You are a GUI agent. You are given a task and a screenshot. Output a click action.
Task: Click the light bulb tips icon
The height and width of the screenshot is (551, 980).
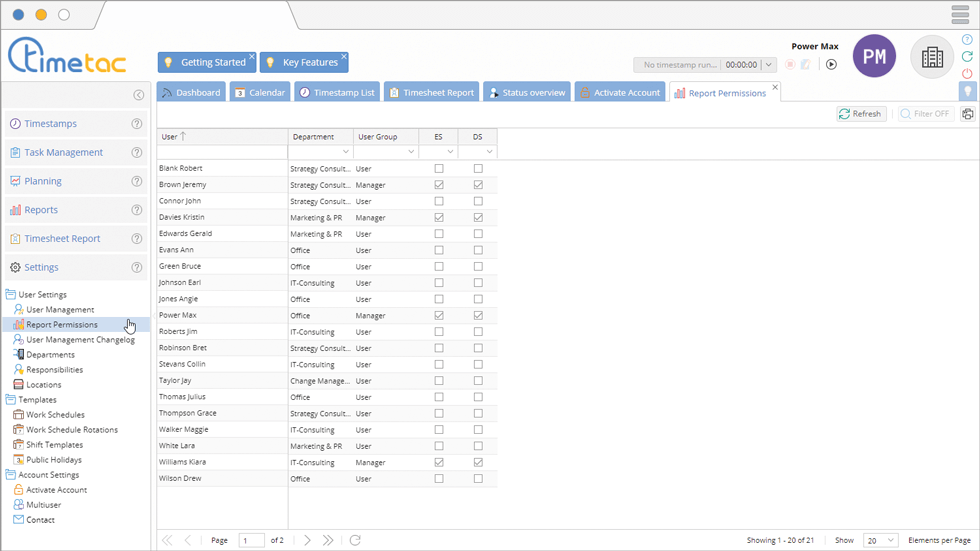(x=968, y=91)
